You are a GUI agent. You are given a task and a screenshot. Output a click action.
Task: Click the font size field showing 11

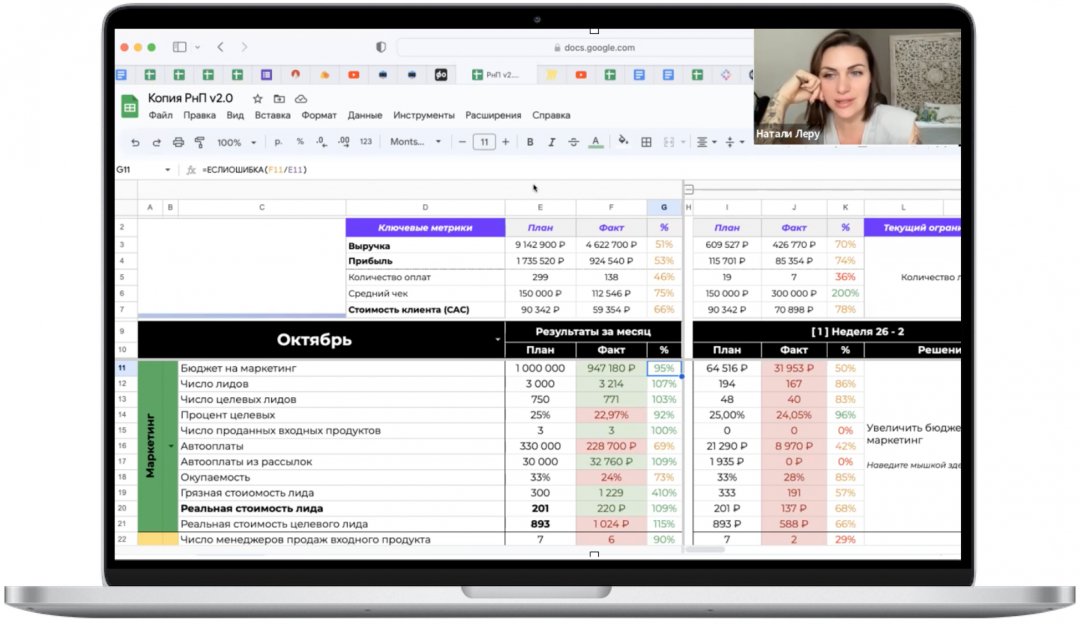[484, 142]
